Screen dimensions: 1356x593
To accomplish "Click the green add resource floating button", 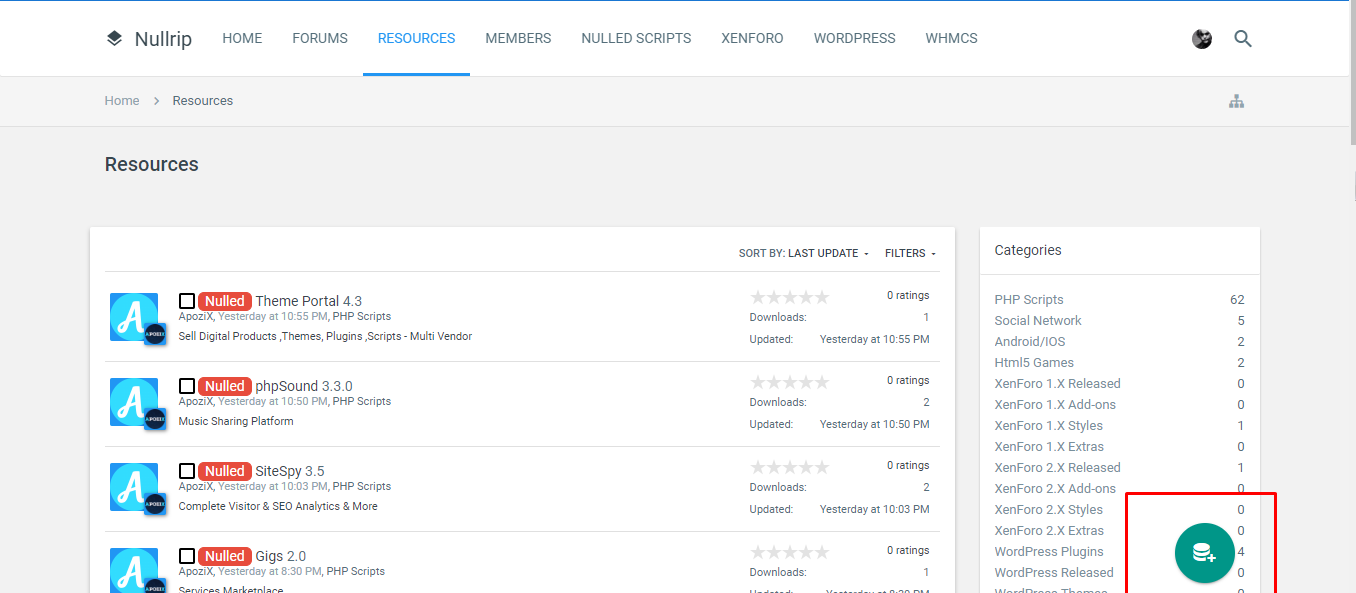I will click(x=1204, y=552).
